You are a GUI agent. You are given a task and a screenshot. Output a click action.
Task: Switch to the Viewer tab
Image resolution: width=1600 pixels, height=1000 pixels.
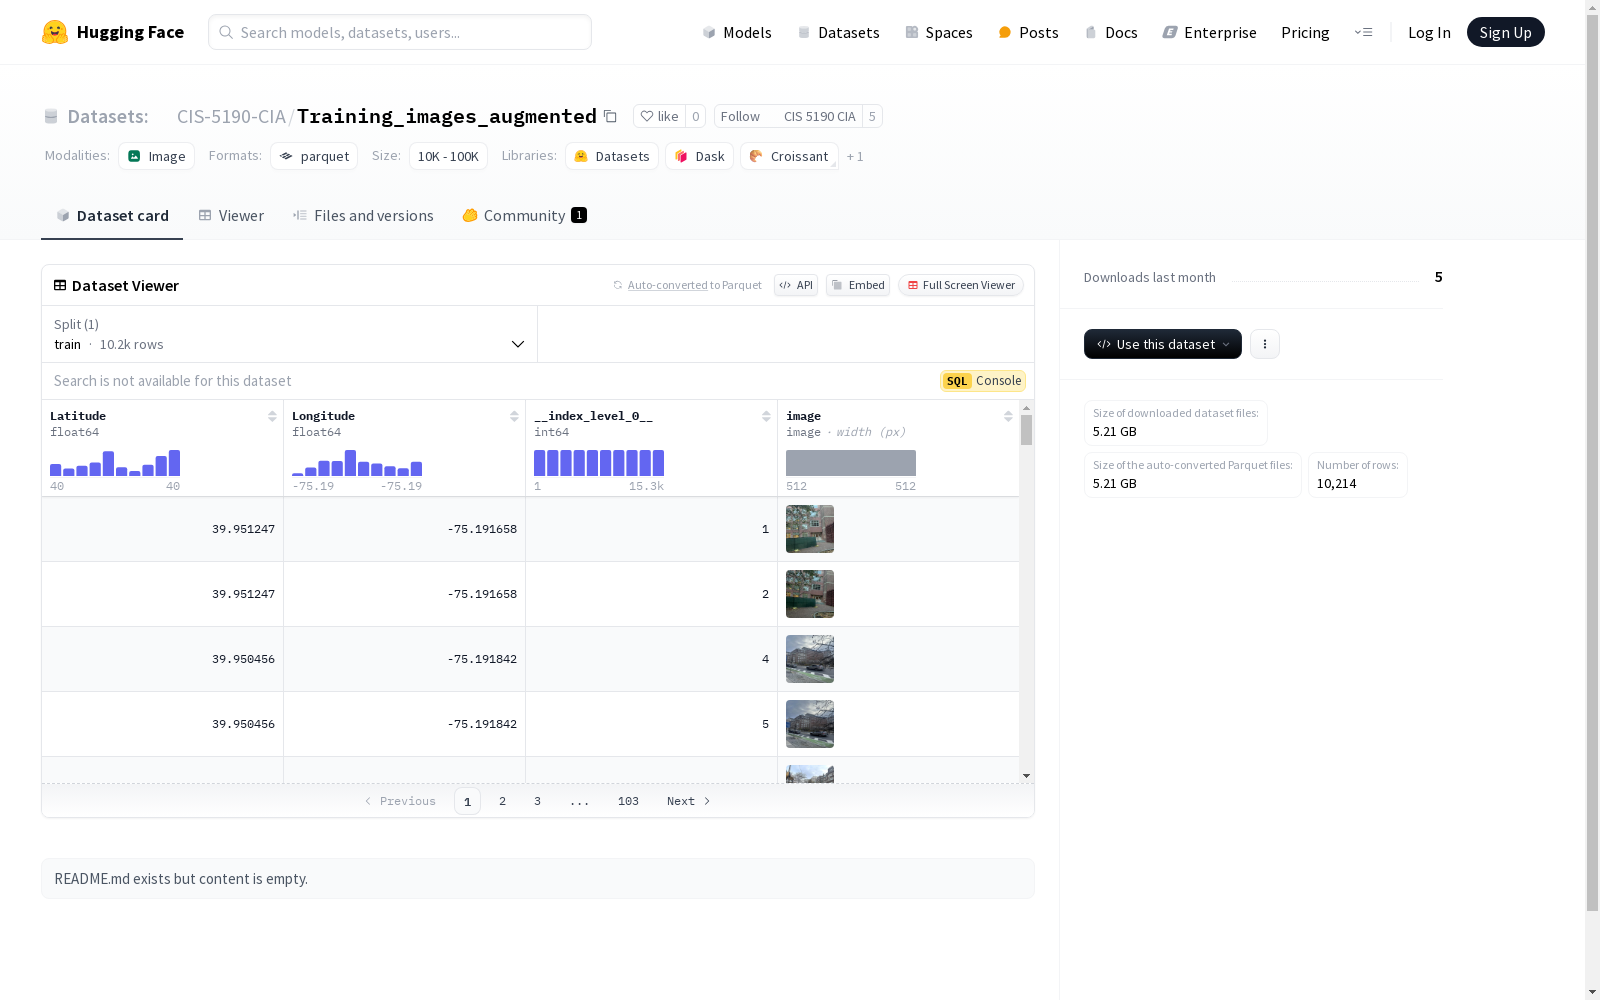231,215
